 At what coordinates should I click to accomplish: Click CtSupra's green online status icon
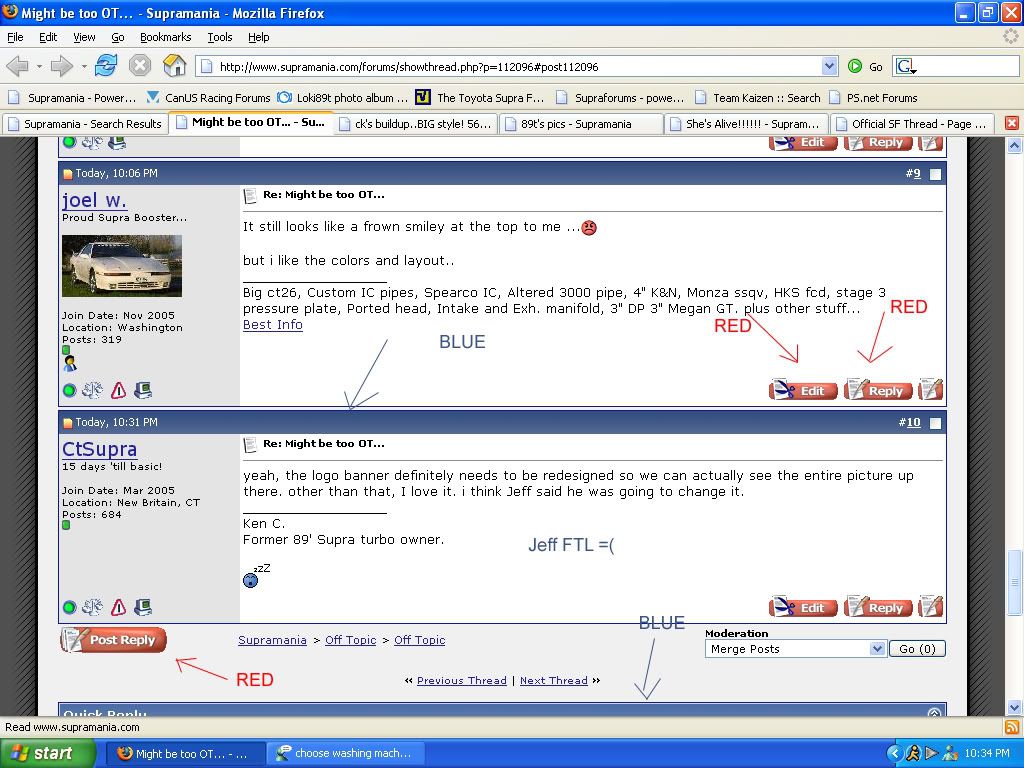69,607
